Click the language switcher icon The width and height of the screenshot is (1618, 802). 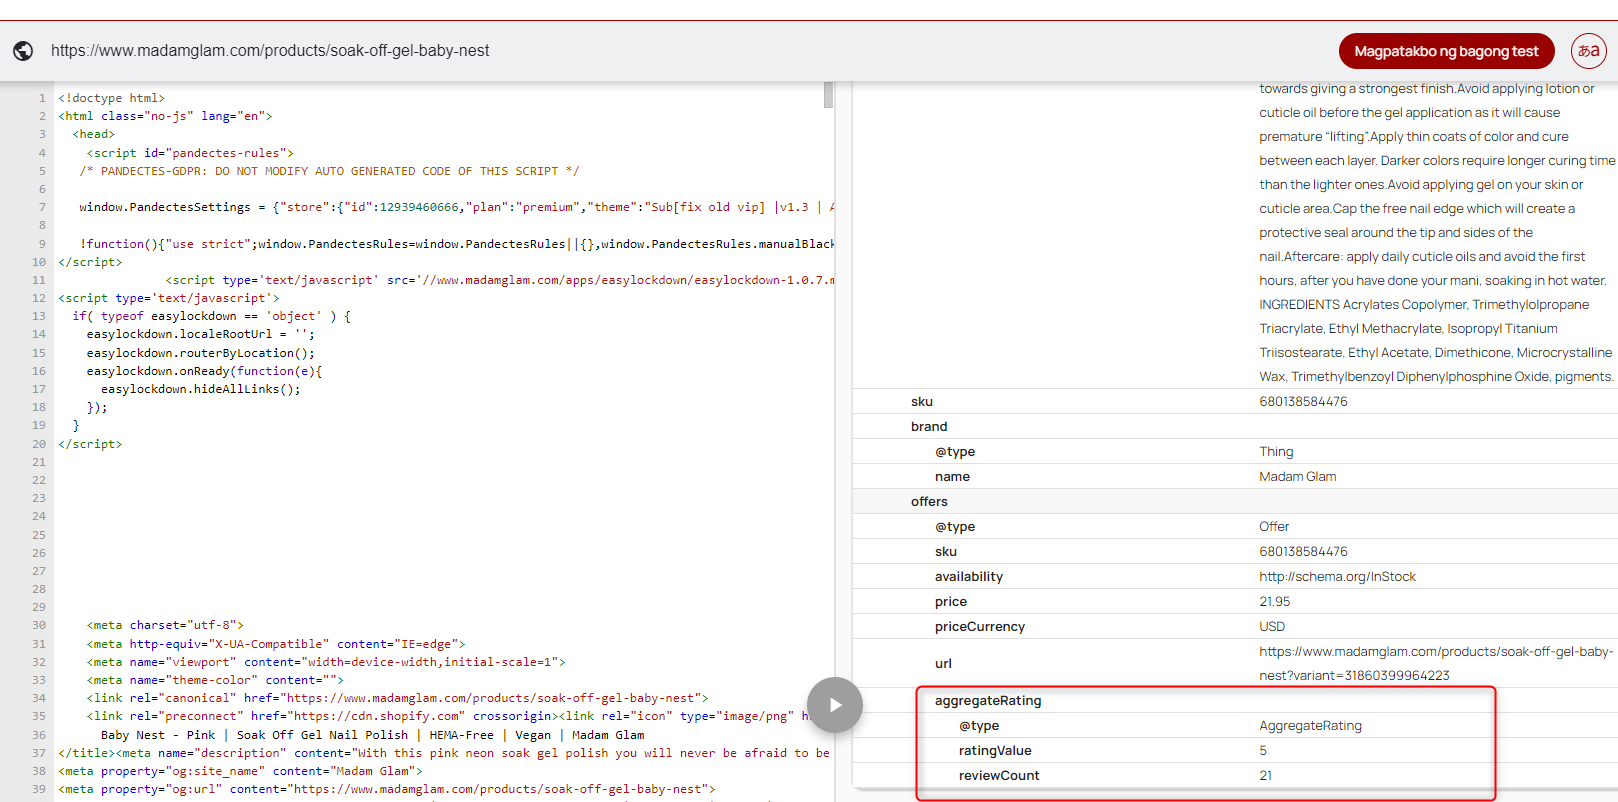coord(1588,51)
